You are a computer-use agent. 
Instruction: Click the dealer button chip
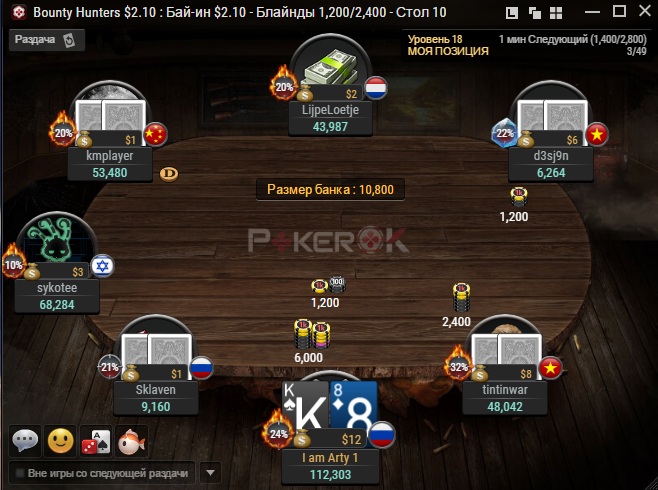[169, 174]
